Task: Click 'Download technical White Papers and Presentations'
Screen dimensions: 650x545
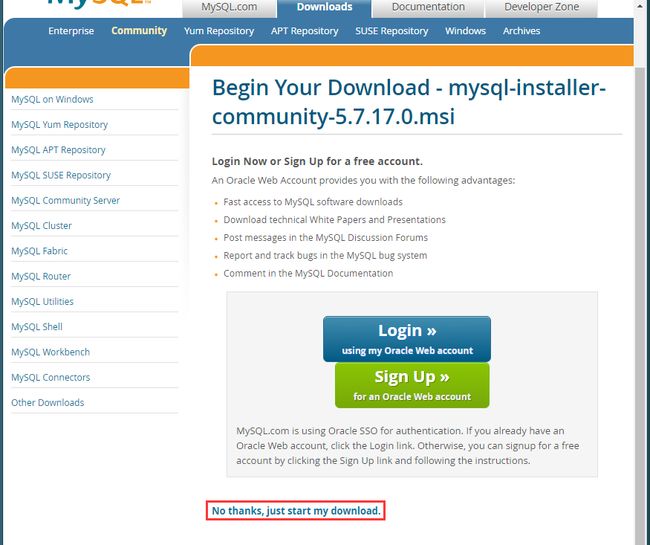Action: [335, 220]
